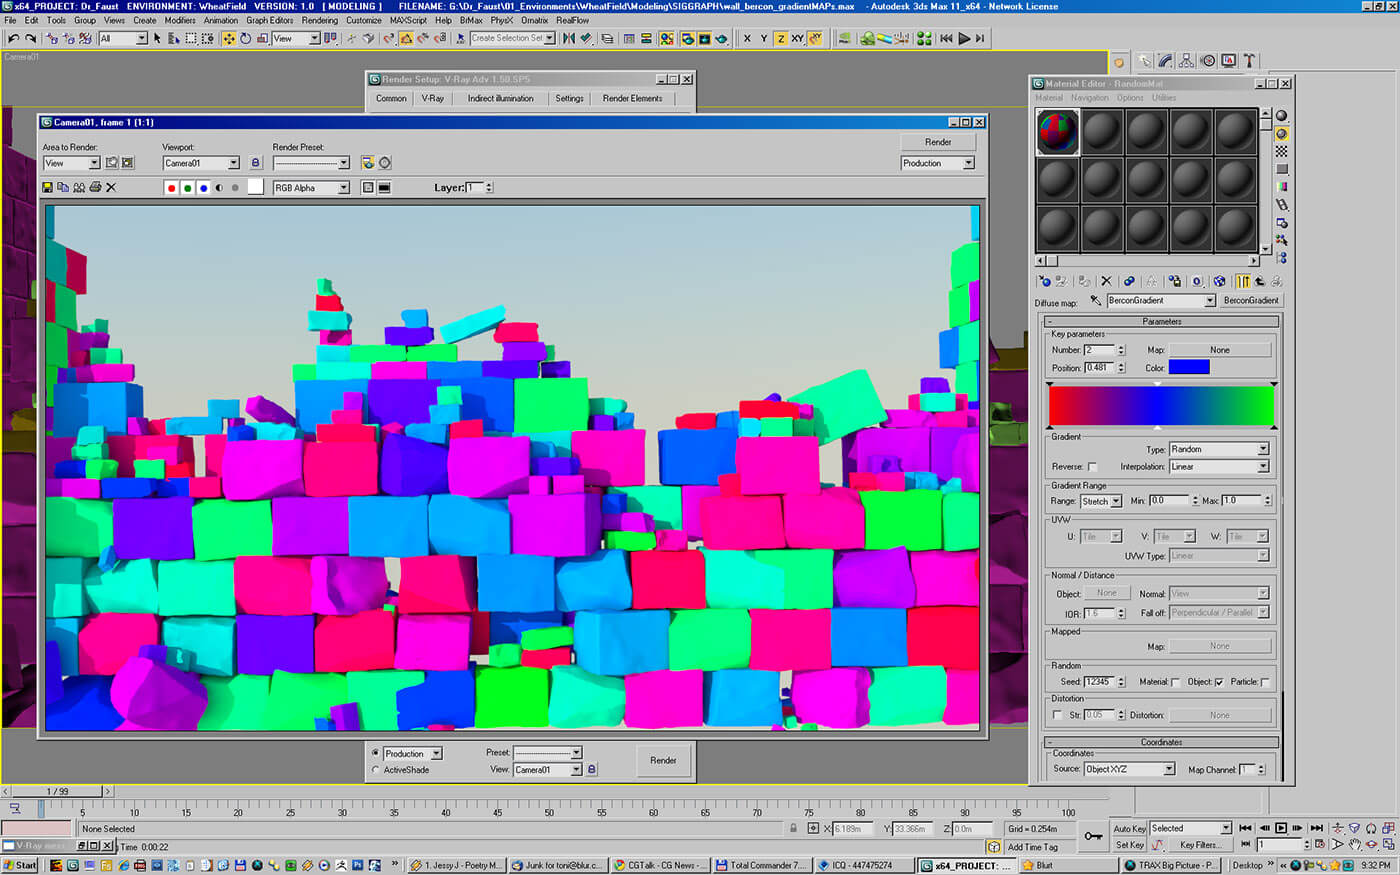The image size is (1400, 875).
Task: Collapse the Coordinates rollout
Action: pos(1162,742)
